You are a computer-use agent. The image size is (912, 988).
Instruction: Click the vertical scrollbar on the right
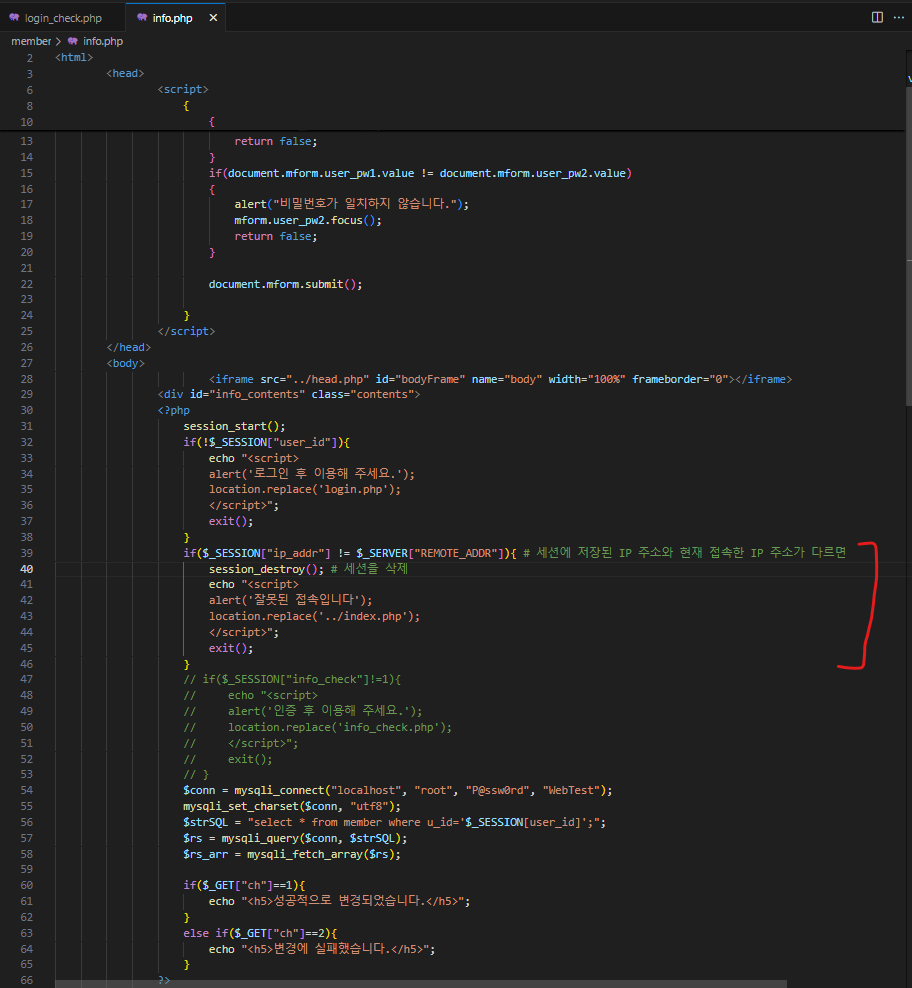click(908, 246)
